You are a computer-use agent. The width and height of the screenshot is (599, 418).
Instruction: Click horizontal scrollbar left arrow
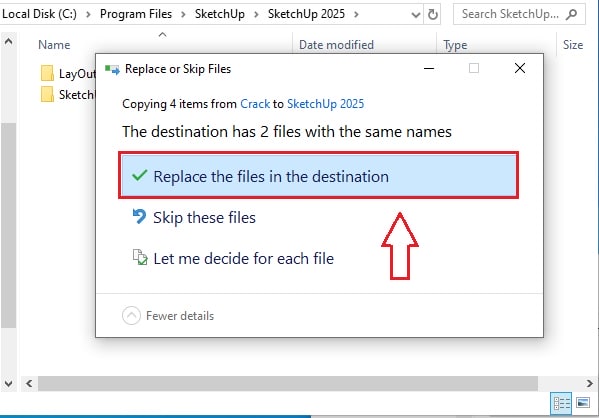[29, 383]
